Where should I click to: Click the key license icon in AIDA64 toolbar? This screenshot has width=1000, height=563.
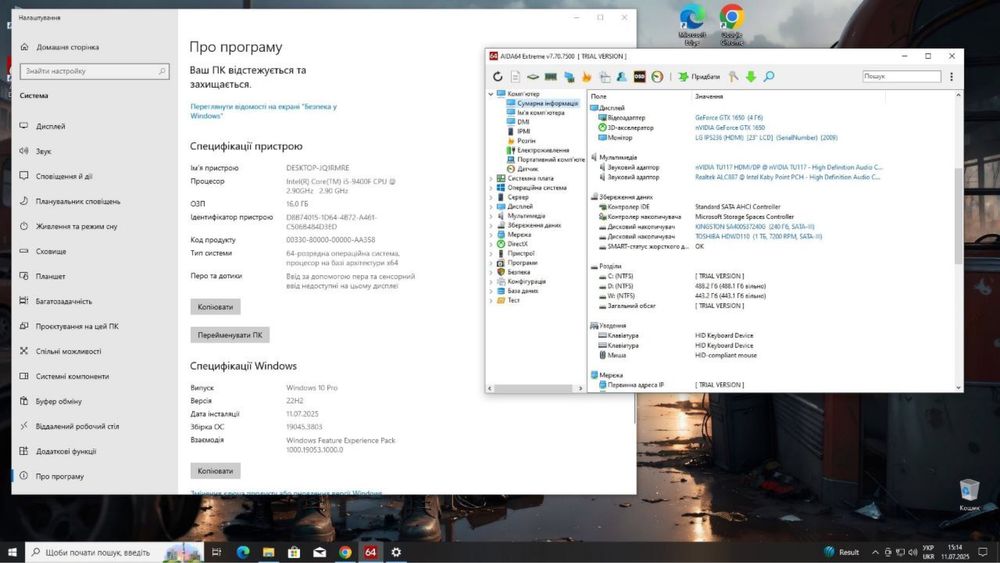(733, 77)
